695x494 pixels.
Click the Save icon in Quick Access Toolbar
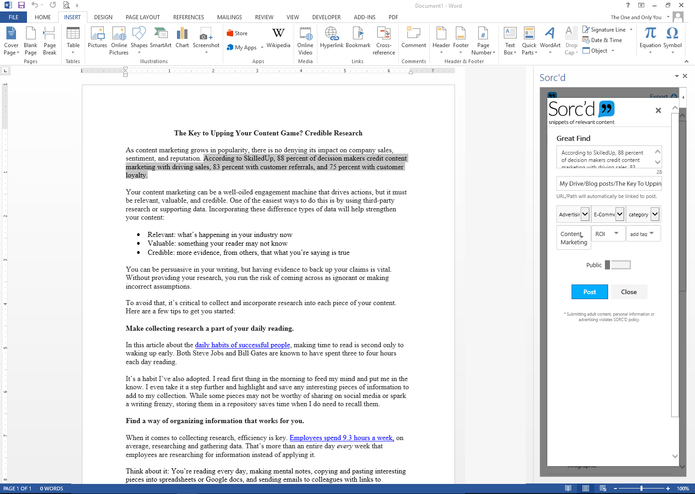click(x=21, y=5)
